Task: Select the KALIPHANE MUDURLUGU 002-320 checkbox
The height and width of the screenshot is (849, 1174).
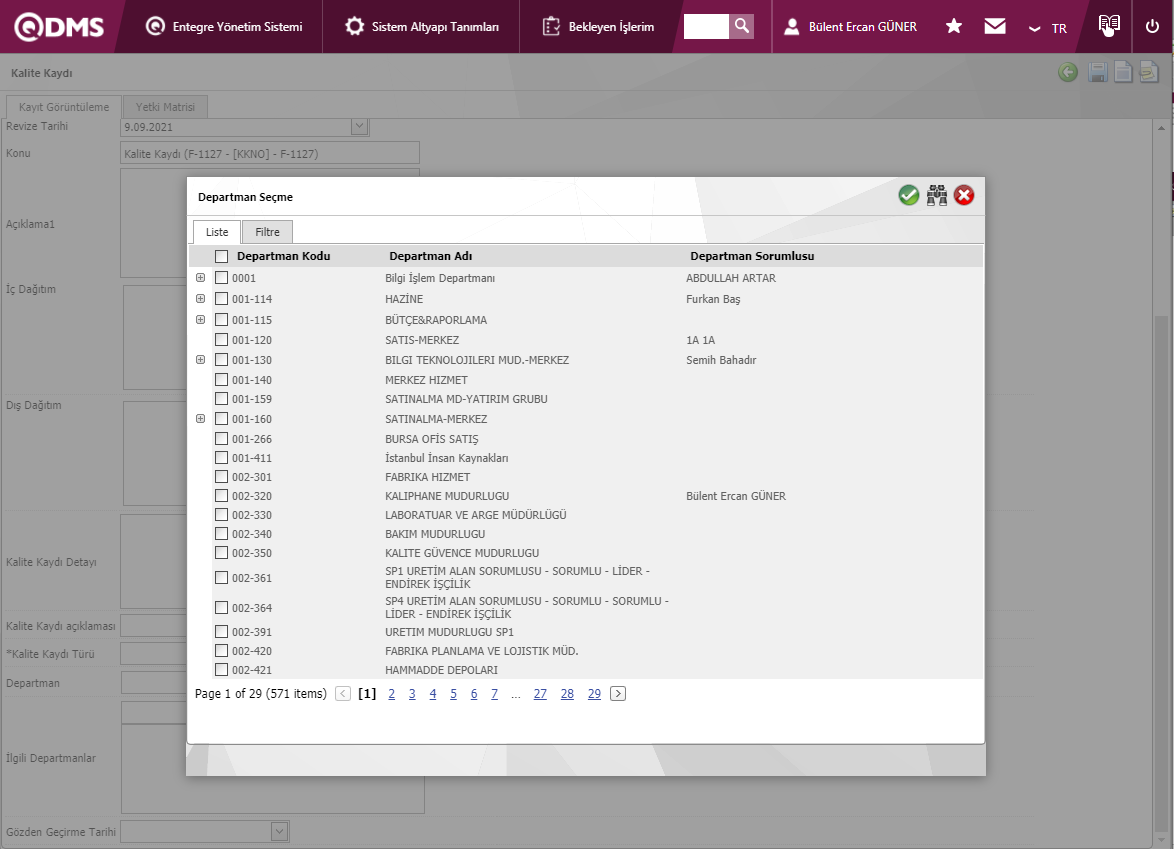Action: click(x=221, y=496)
